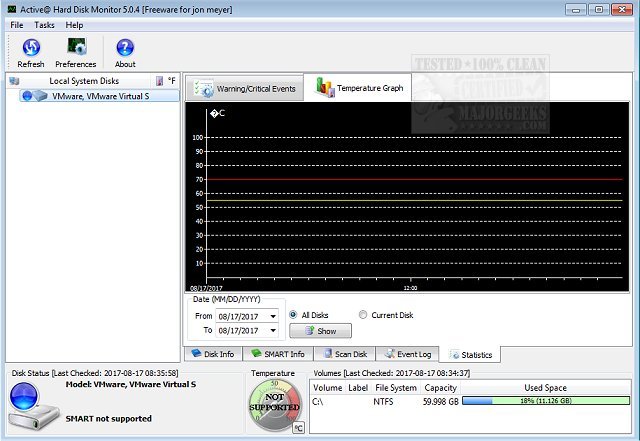Switch to the Scan Disk tab
Image resolution: width=640 pixels, height=441 pixels.
[x=345, y=354]
